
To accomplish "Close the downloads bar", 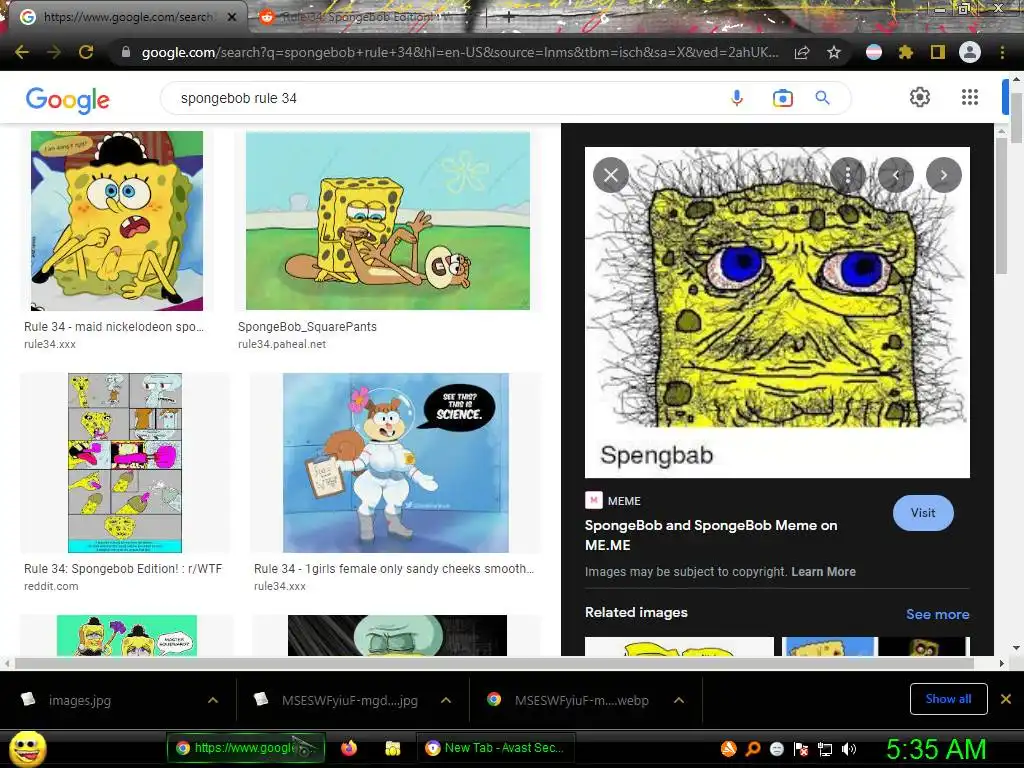I will [1006, 699].
